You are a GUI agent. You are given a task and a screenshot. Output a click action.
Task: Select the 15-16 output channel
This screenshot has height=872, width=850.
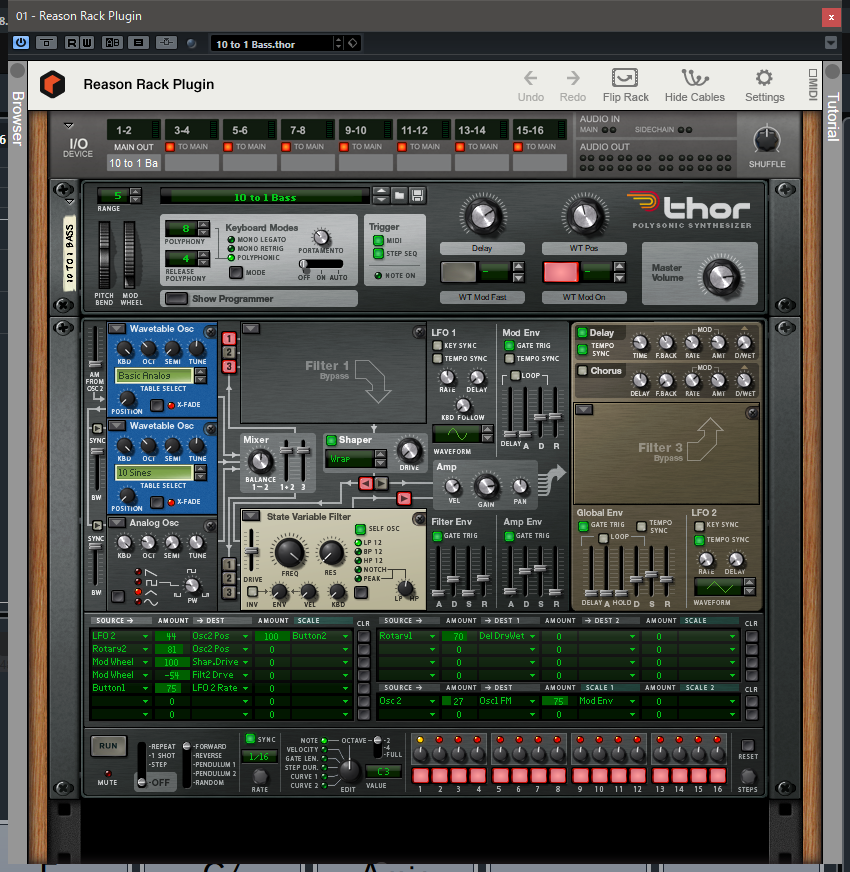click(x=539, y=130)
